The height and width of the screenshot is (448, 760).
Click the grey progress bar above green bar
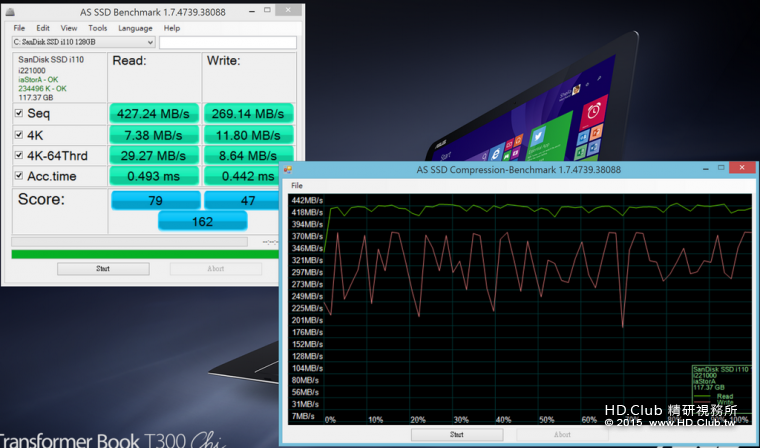(x=129, y=241)
